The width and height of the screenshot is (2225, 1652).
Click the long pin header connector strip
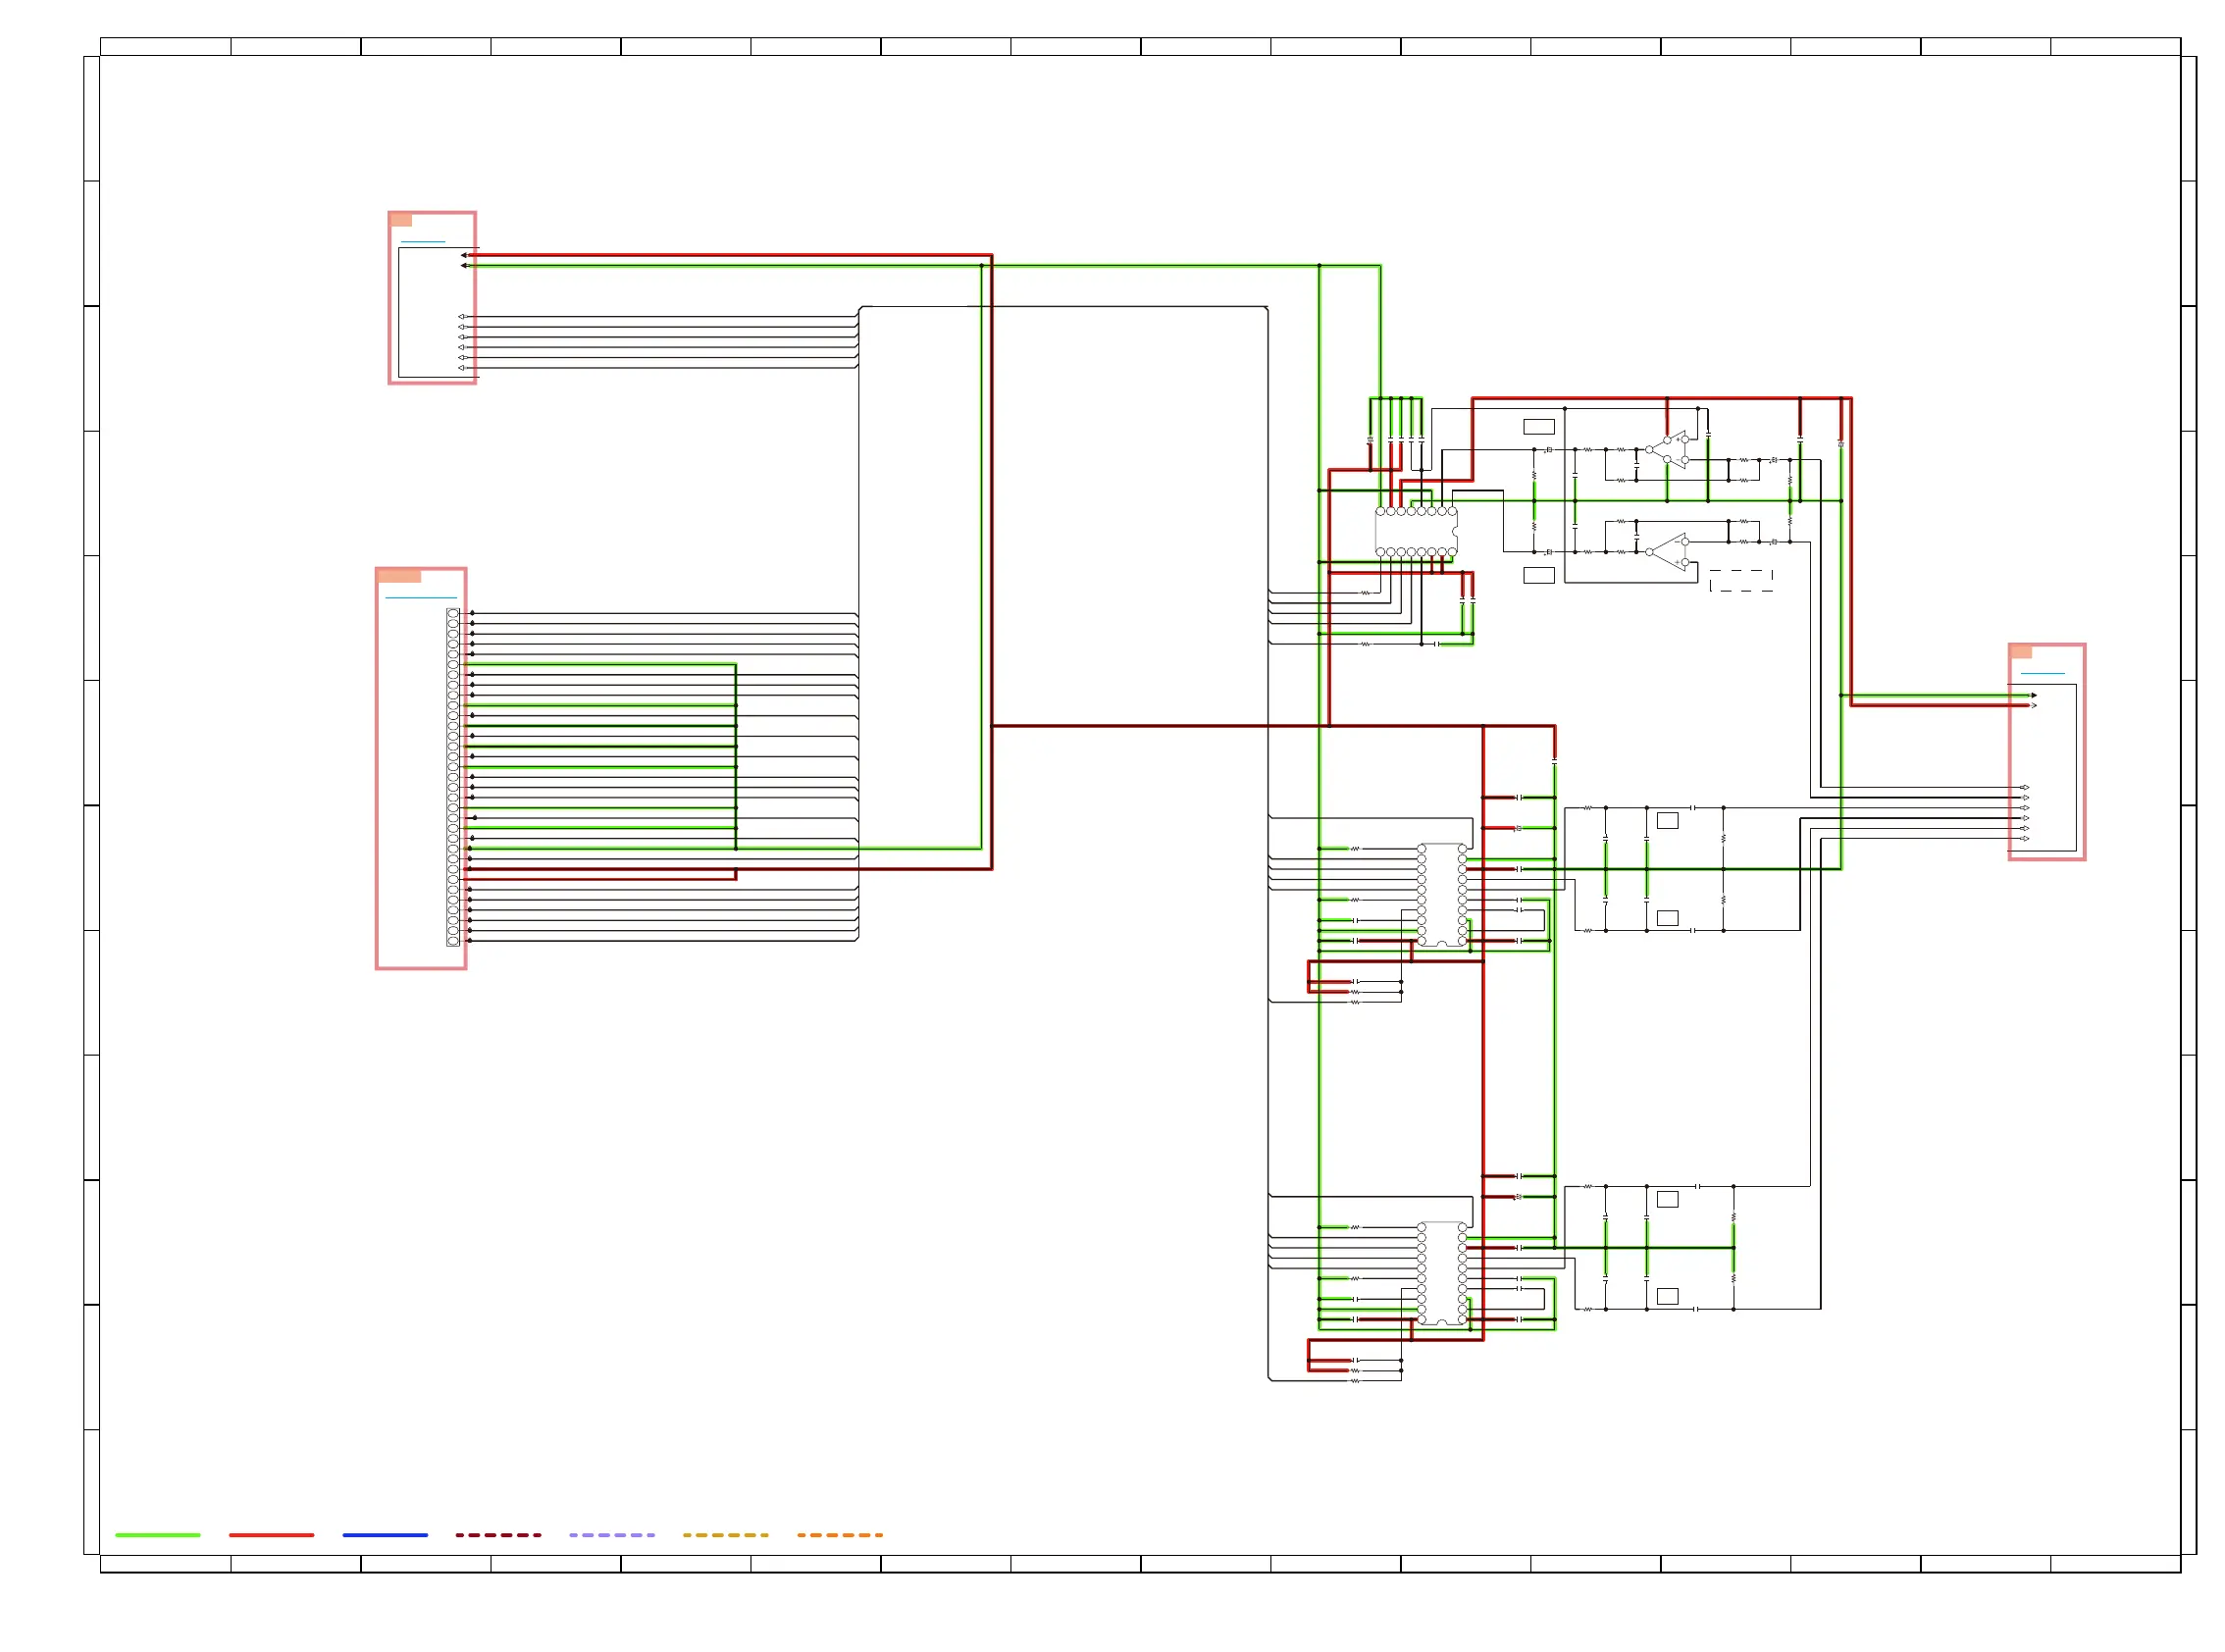(453, 777)
